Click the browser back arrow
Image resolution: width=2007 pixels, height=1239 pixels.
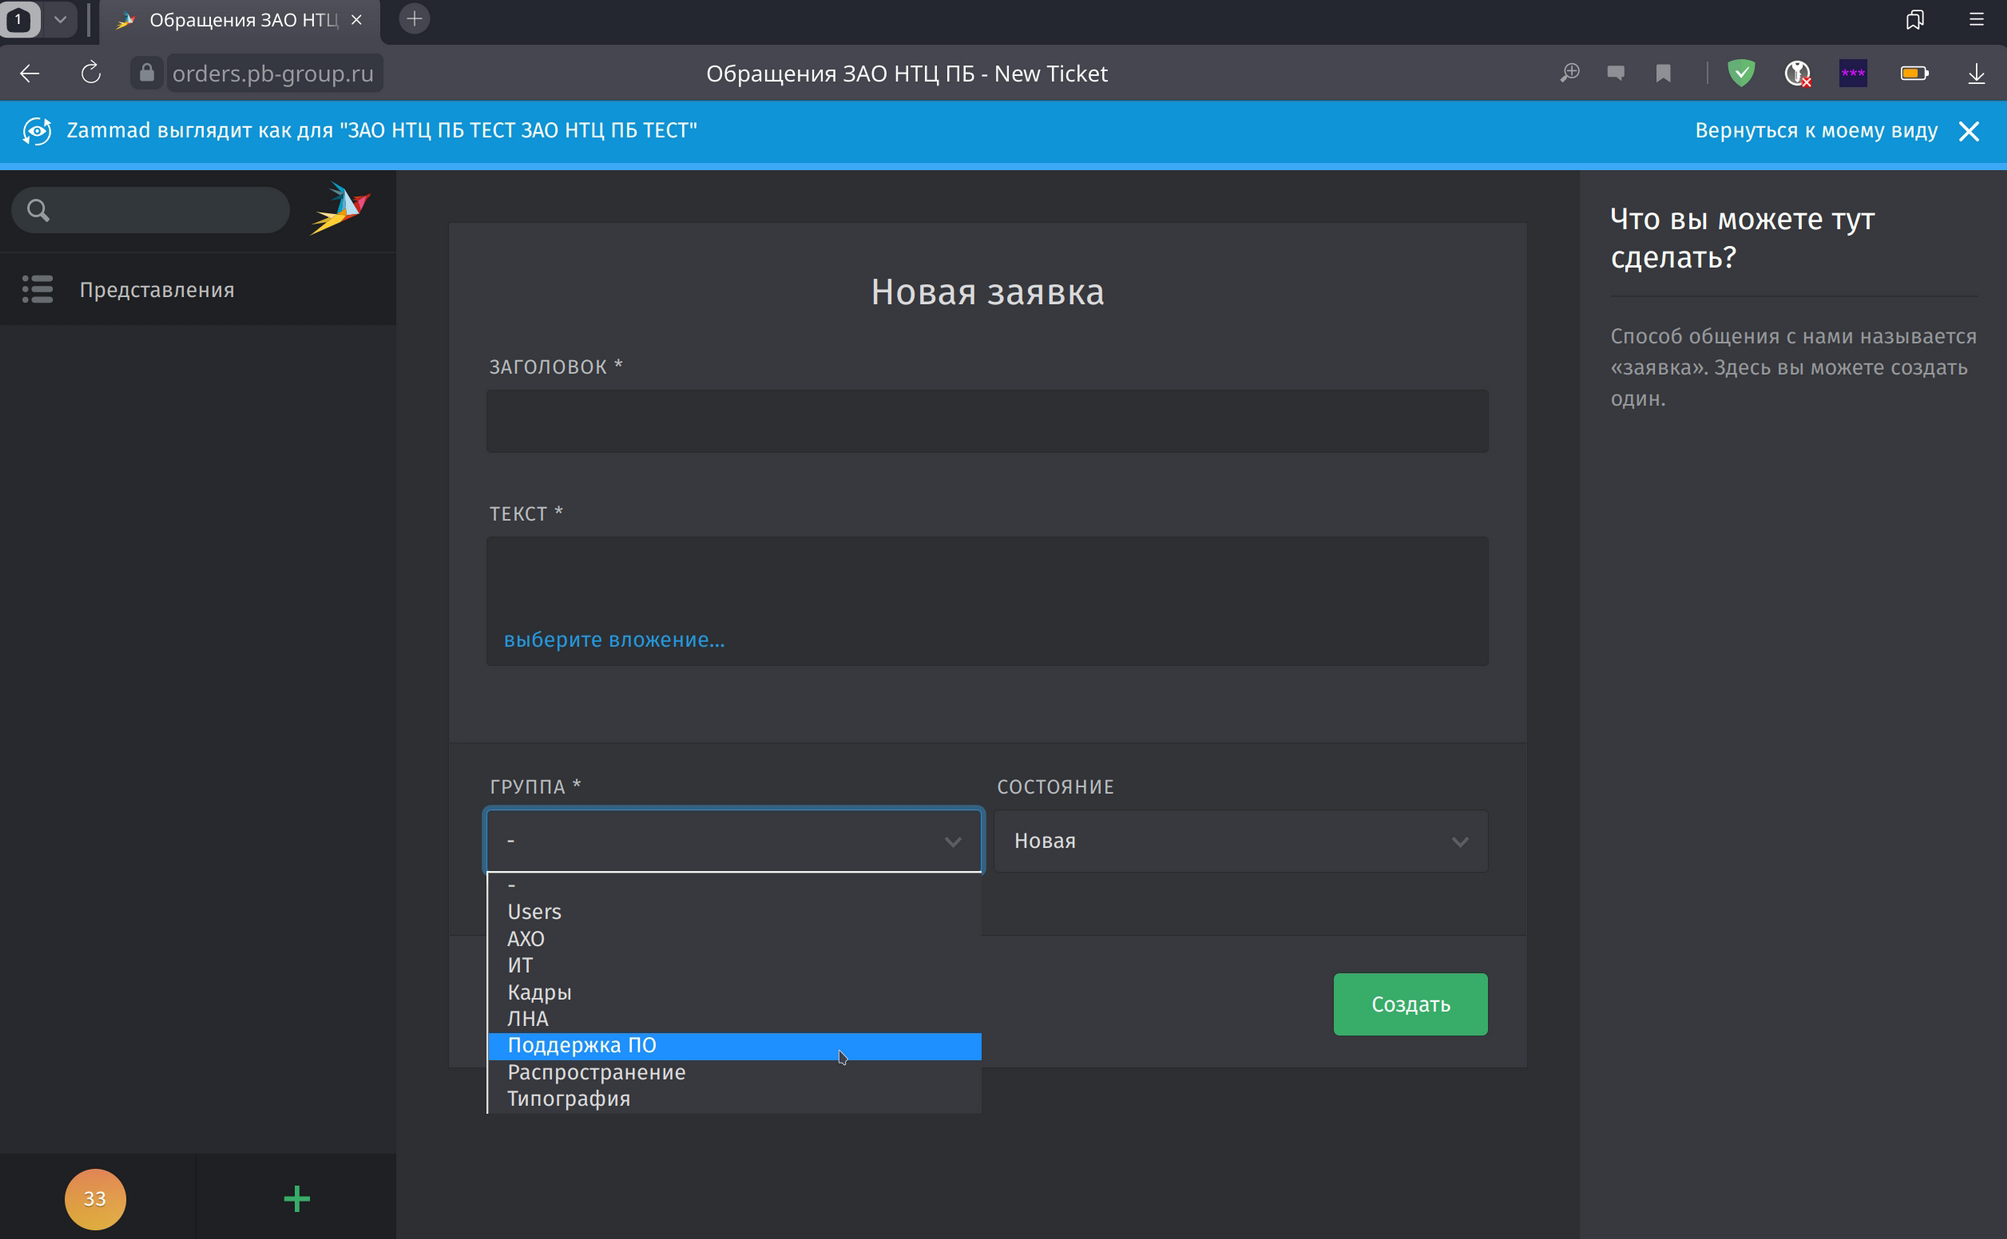point(30,73)
